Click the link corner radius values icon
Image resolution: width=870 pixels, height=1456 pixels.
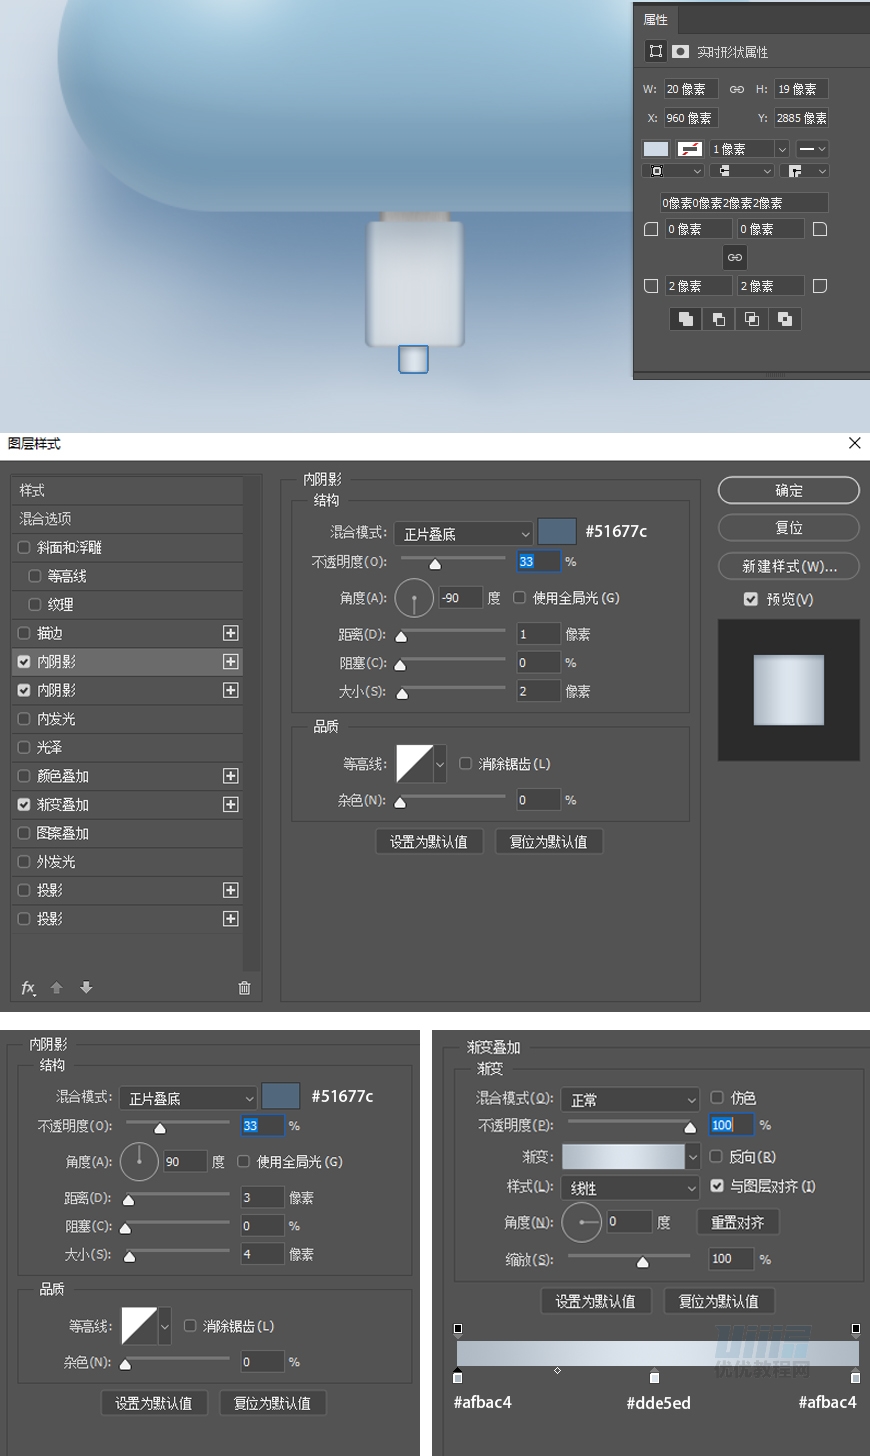coord(735,258)
